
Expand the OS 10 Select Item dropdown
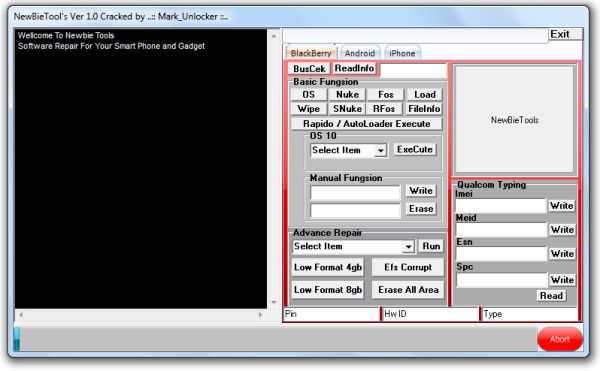[380, 150]
